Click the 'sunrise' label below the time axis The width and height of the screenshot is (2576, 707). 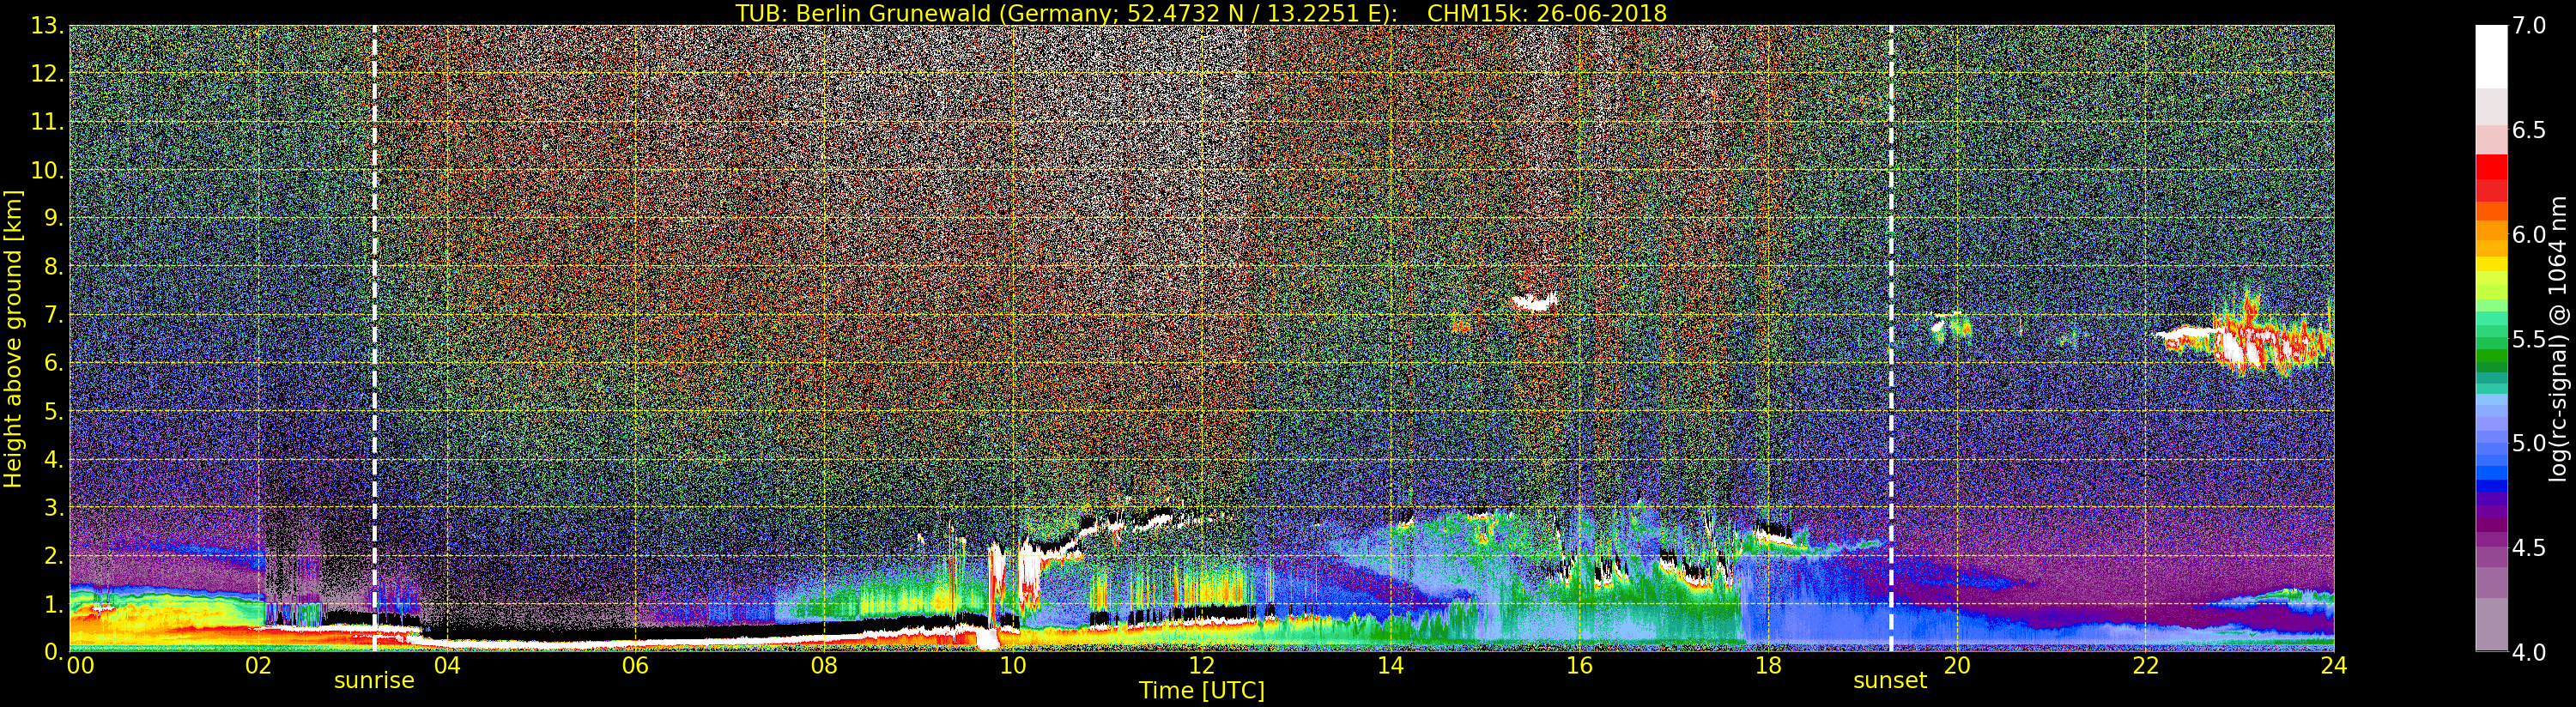374,681
